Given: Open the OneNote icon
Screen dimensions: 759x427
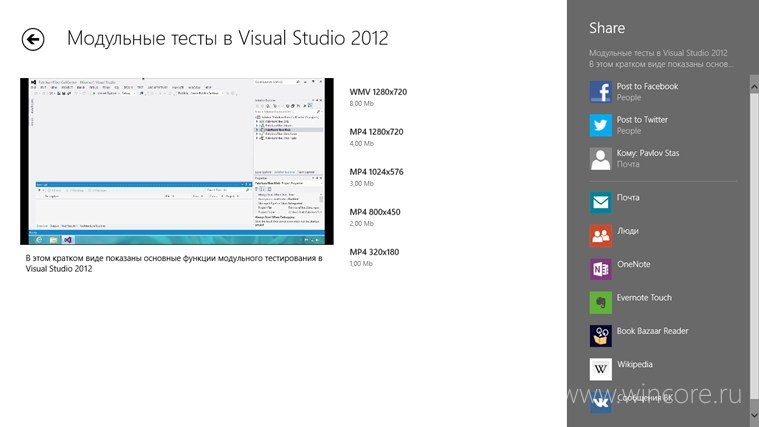Looking at the screenshot, I should click(x=601, y=269).
